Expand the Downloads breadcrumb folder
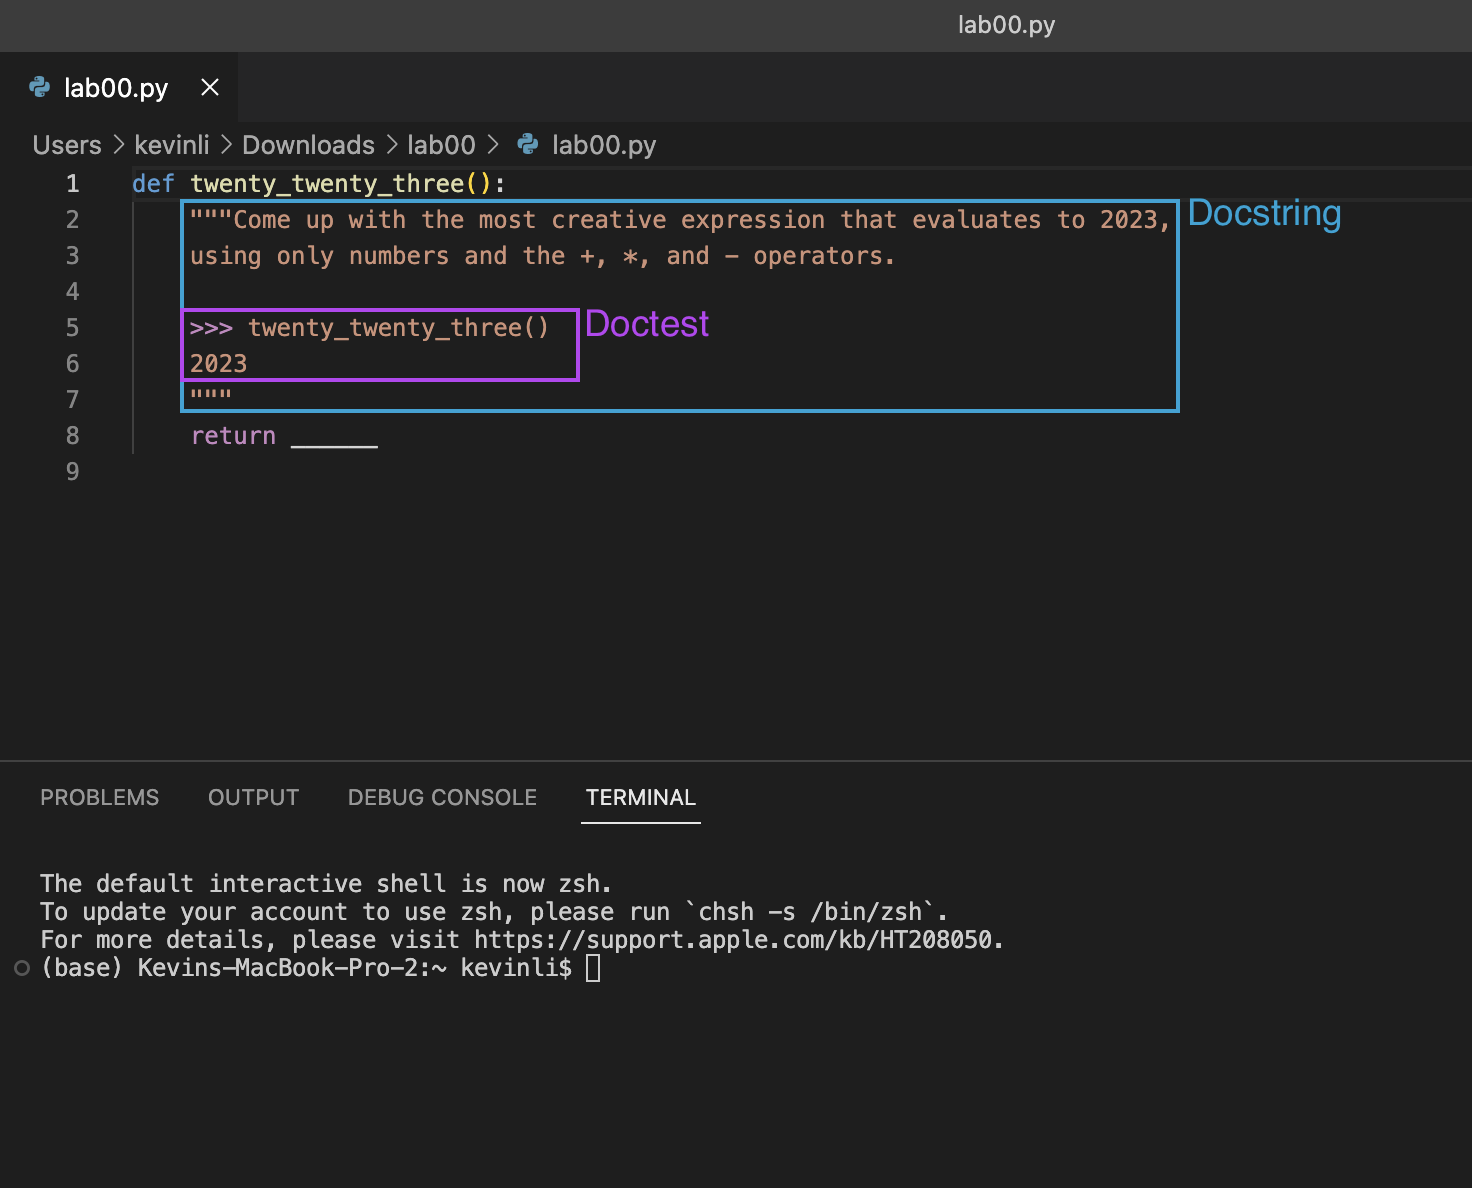This screenshot has height=1188, width=1472. point(308,145)
